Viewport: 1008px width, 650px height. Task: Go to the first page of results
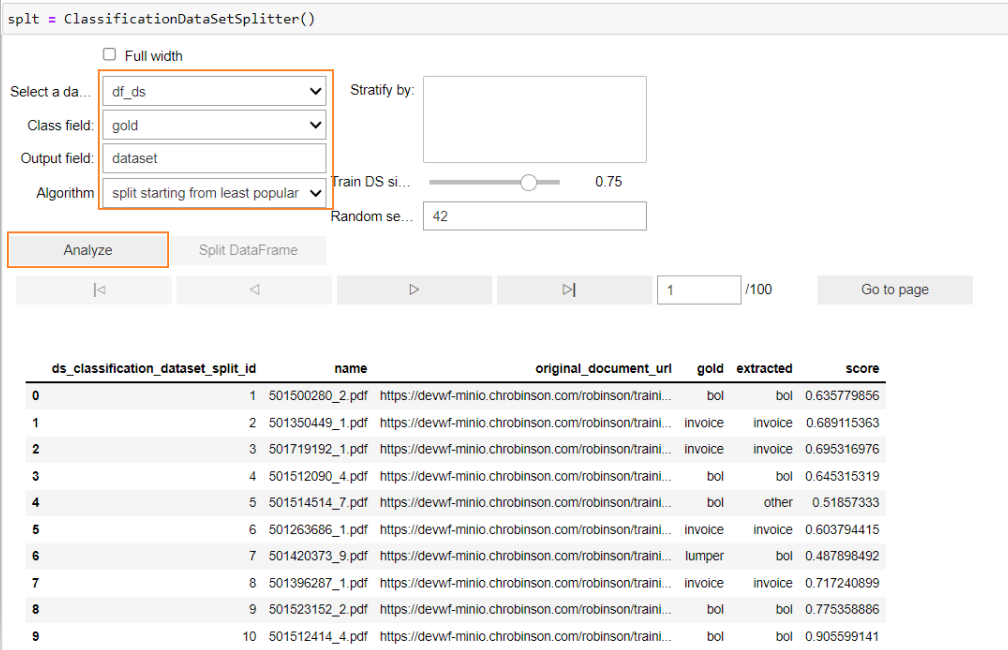coord(94,290)
